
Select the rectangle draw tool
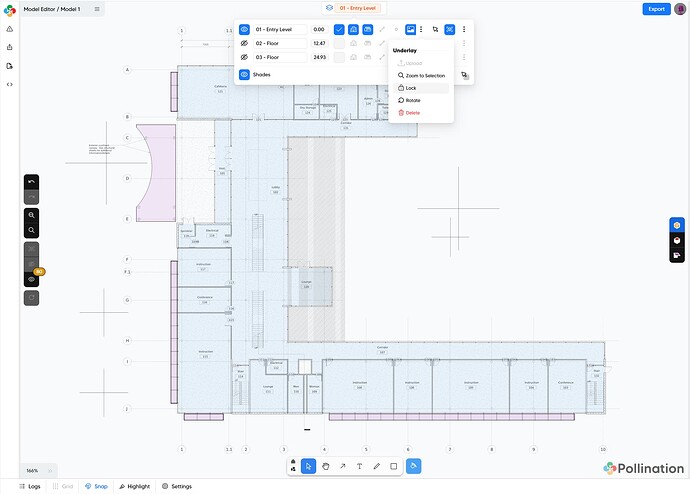pyautogui.click(x=393, y=466)
